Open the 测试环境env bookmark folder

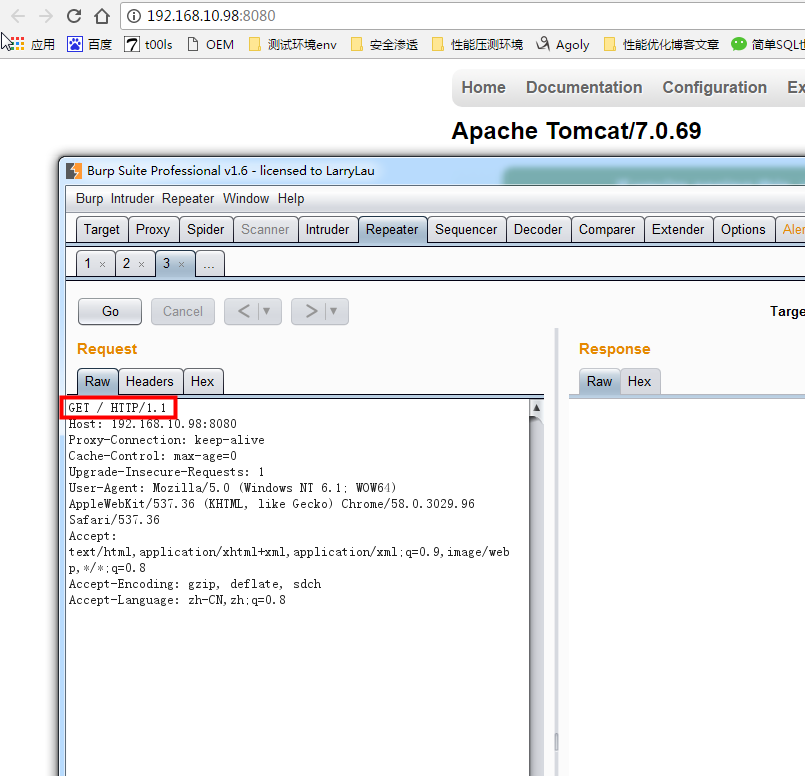292,45
